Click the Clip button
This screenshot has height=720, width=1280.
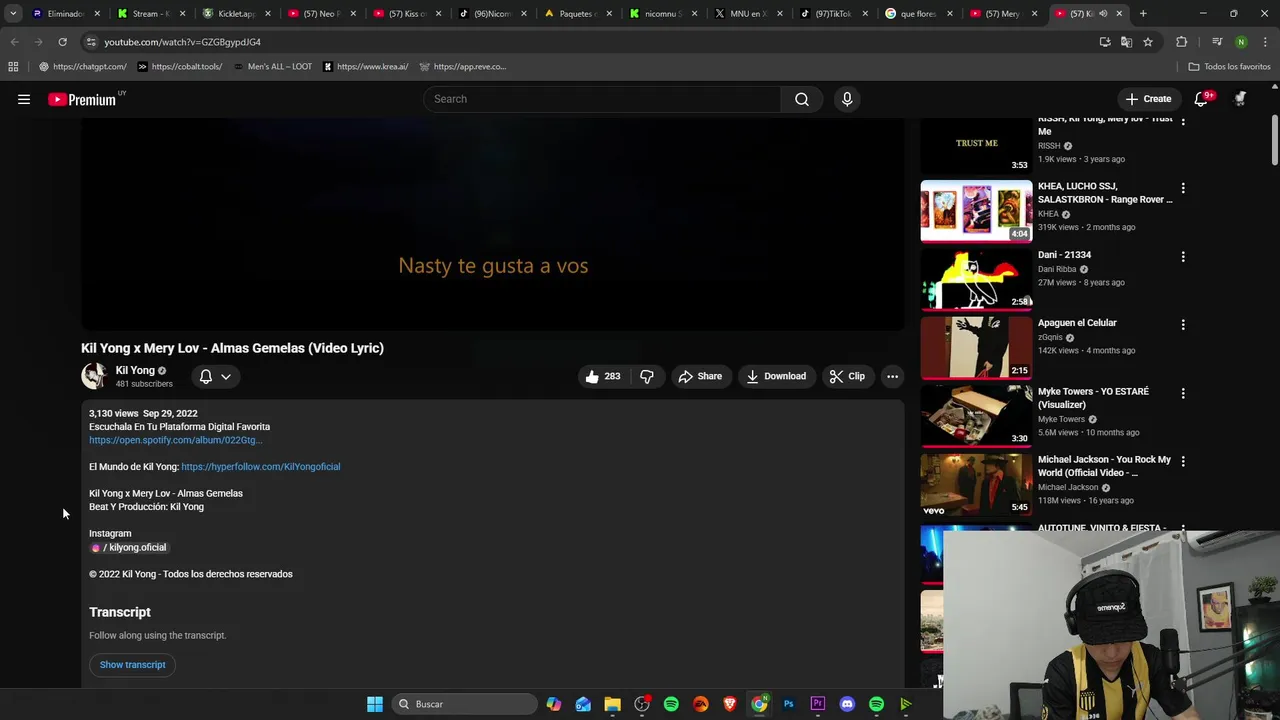click(847, 376)
